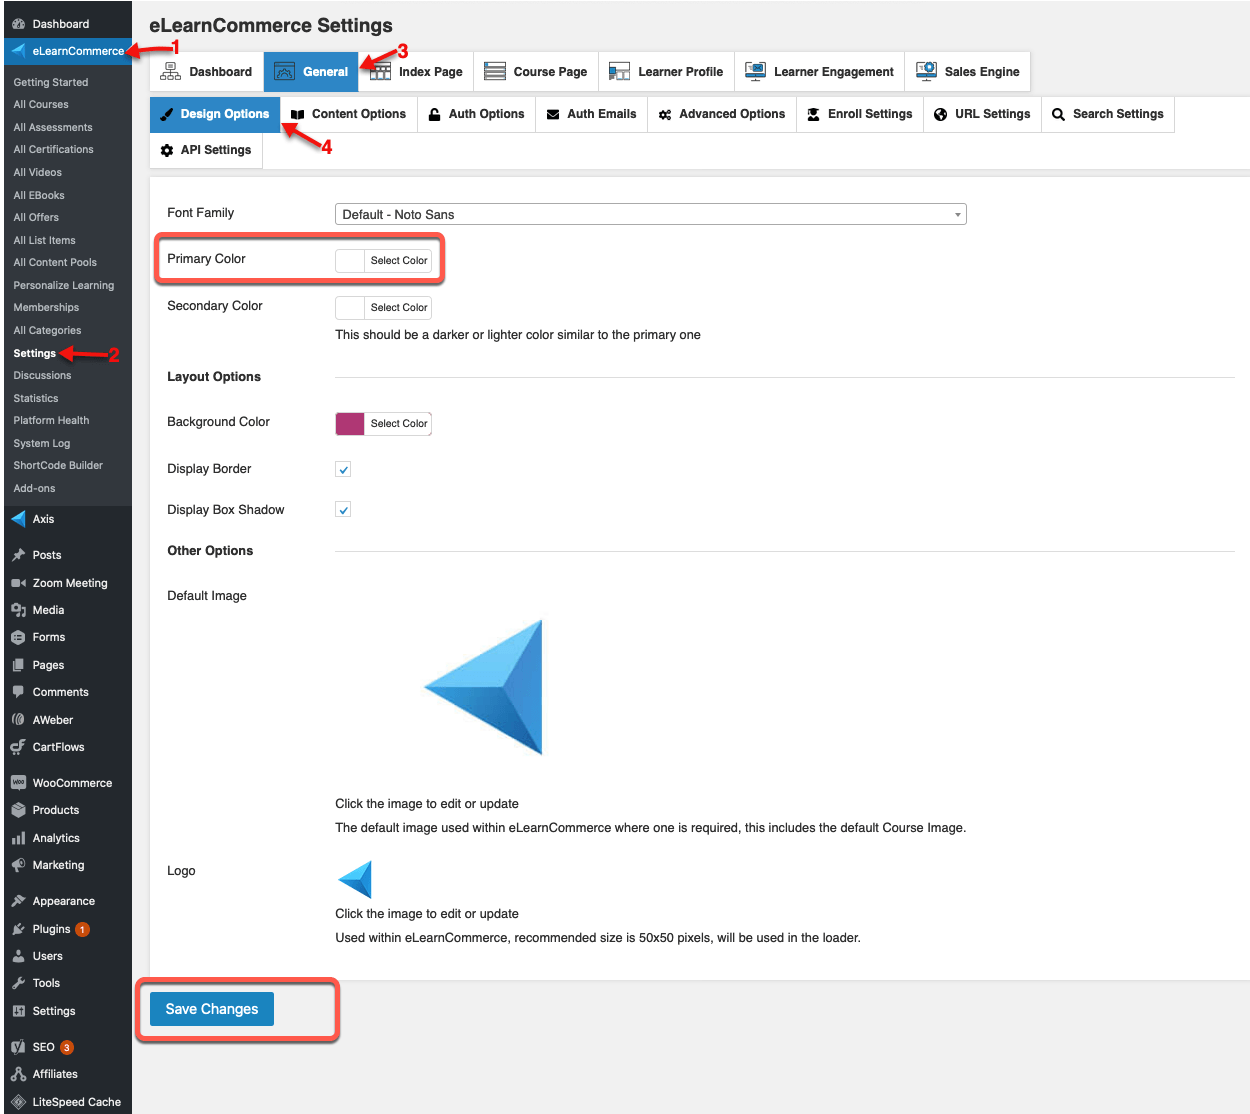Open Statistics in sidebar submenu
This screenshot has height=1114, width=1250.
(x=36, y=398)
